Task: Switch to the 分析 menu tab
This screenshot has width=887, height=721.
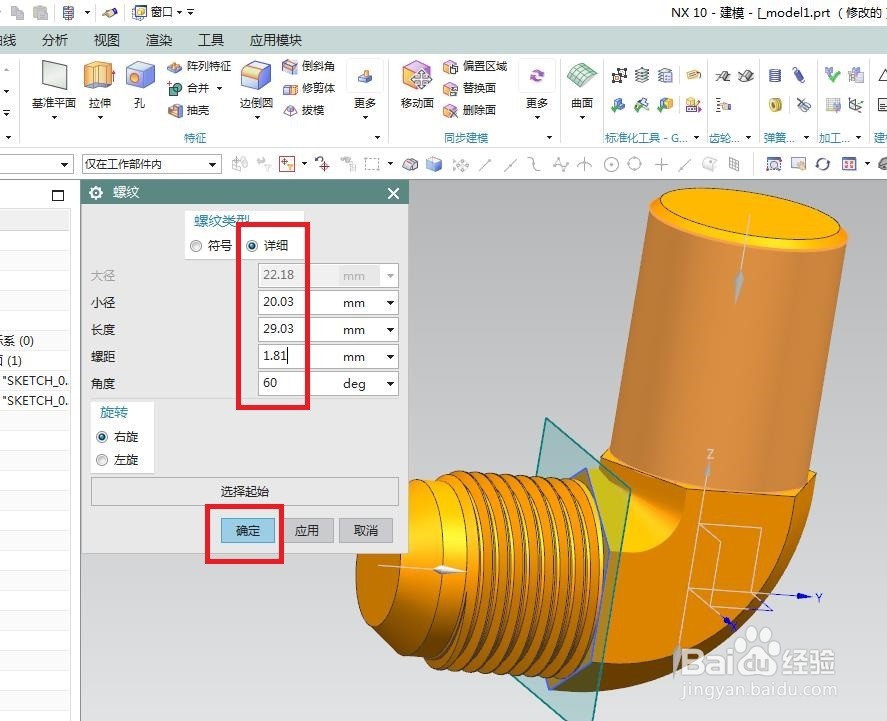Action: pos(56,40)
